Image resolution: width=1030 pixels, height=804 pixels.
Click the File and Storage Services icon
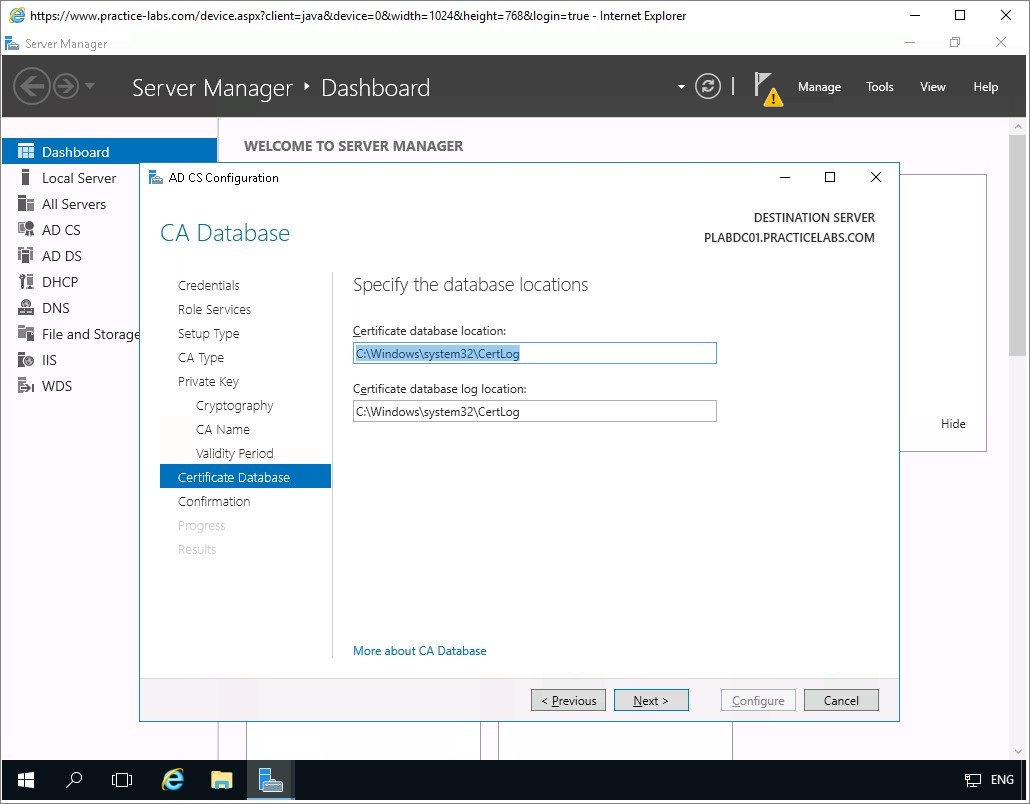coord(26,334)
